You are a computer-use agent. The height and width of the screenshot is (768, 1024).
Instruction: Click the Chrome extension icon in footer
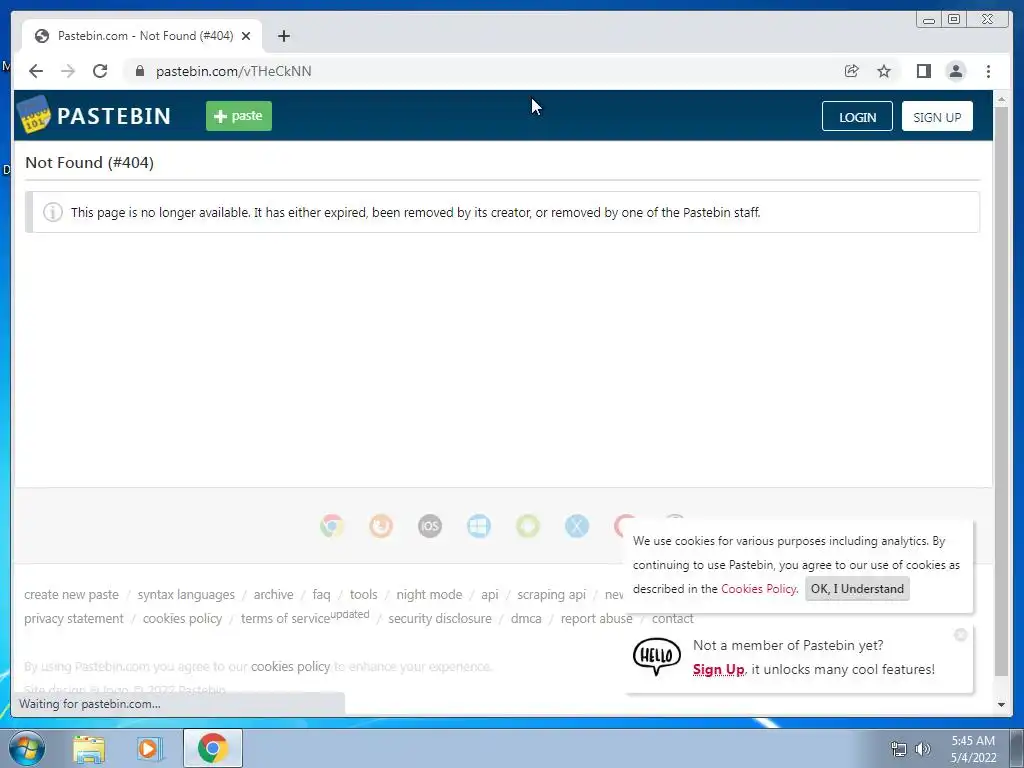click(332, 526)
